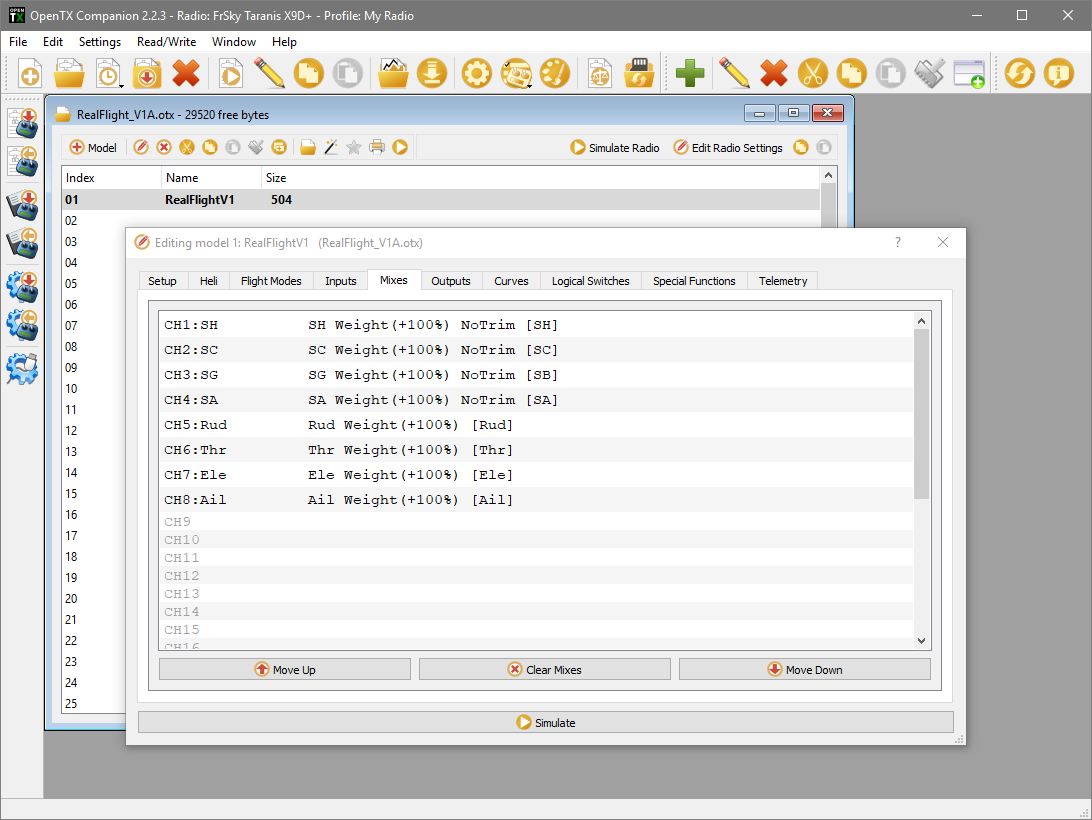Switch to the Outputs tab
The height and width of the screenshot is (820, 1092).
(451, 281)
